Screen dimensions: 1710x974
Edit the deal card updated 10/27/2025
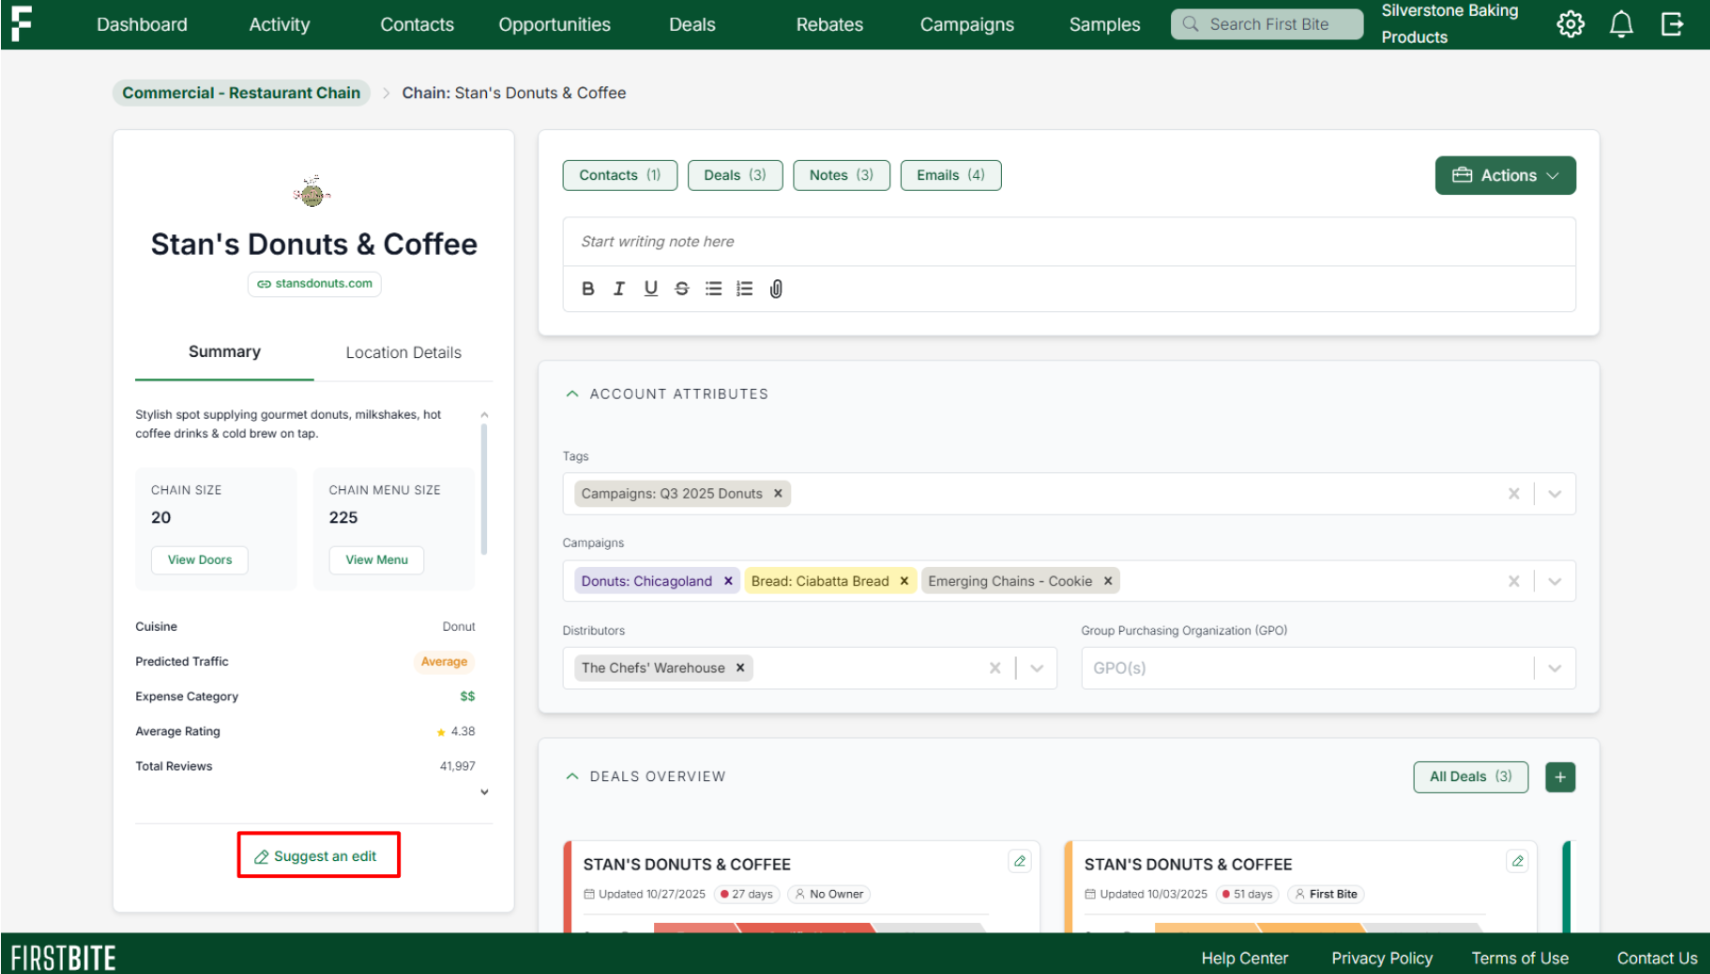click(x=1020, y=861)
